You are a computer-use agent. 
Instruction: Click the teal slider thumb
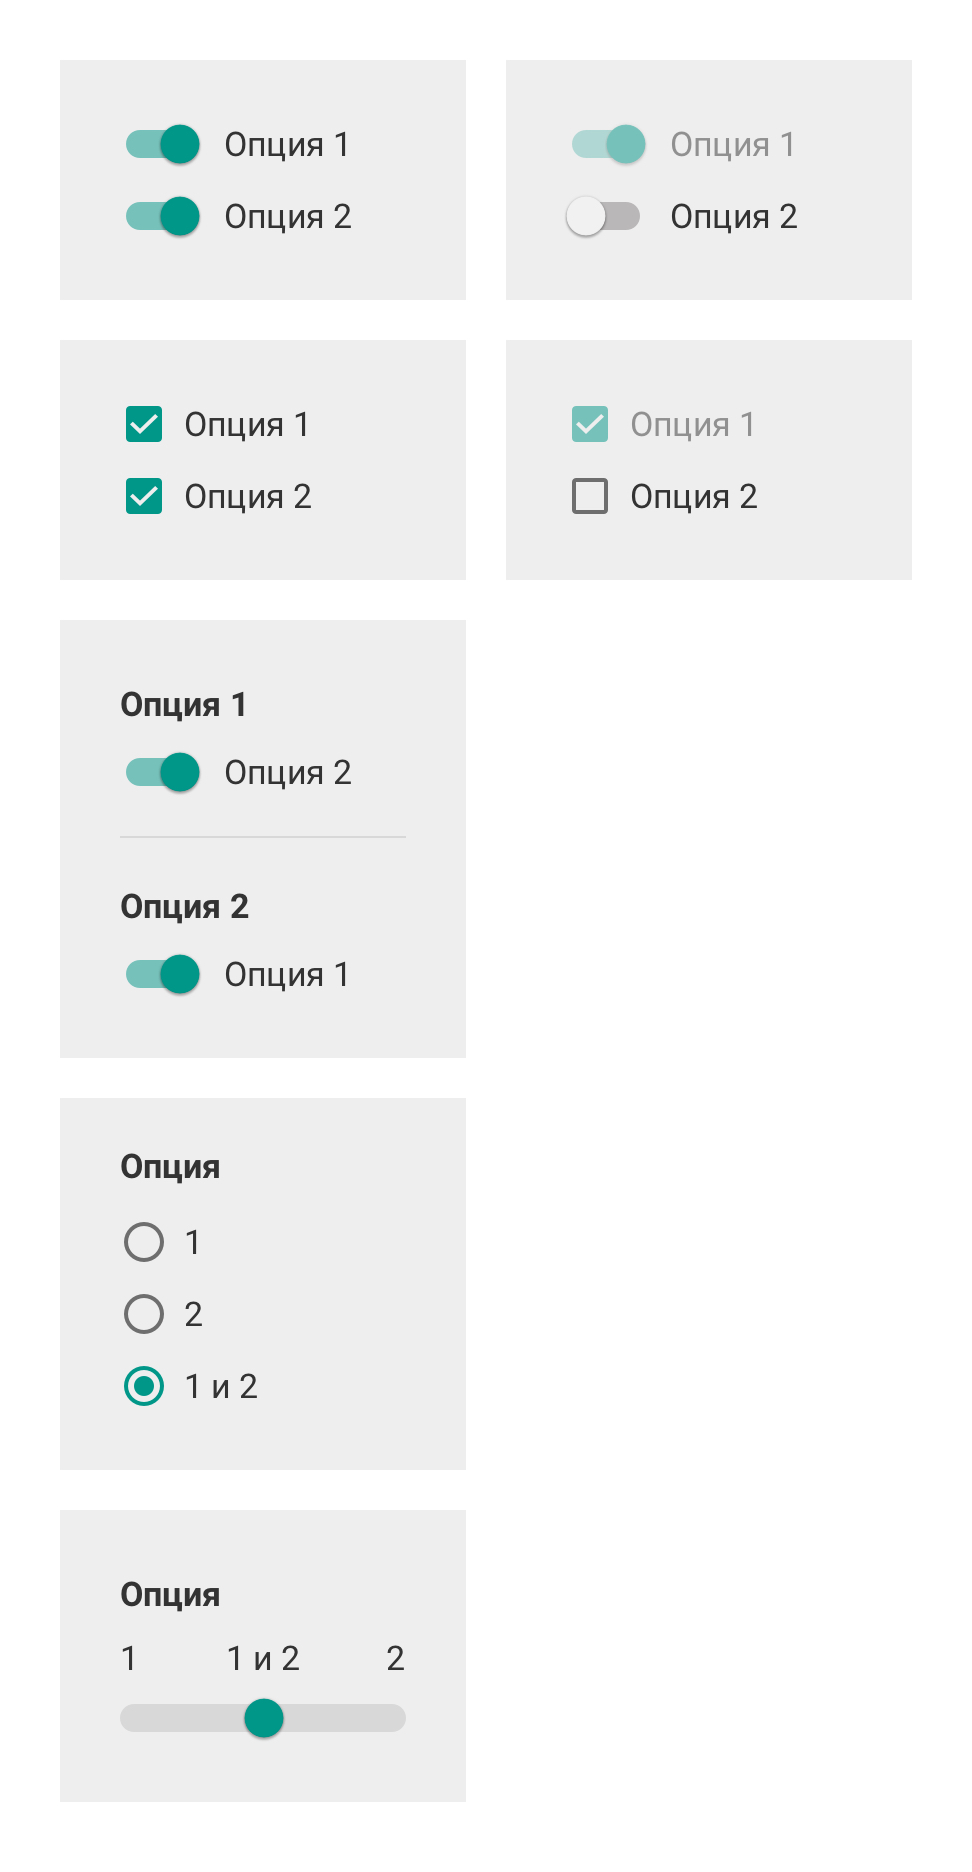264,1718
